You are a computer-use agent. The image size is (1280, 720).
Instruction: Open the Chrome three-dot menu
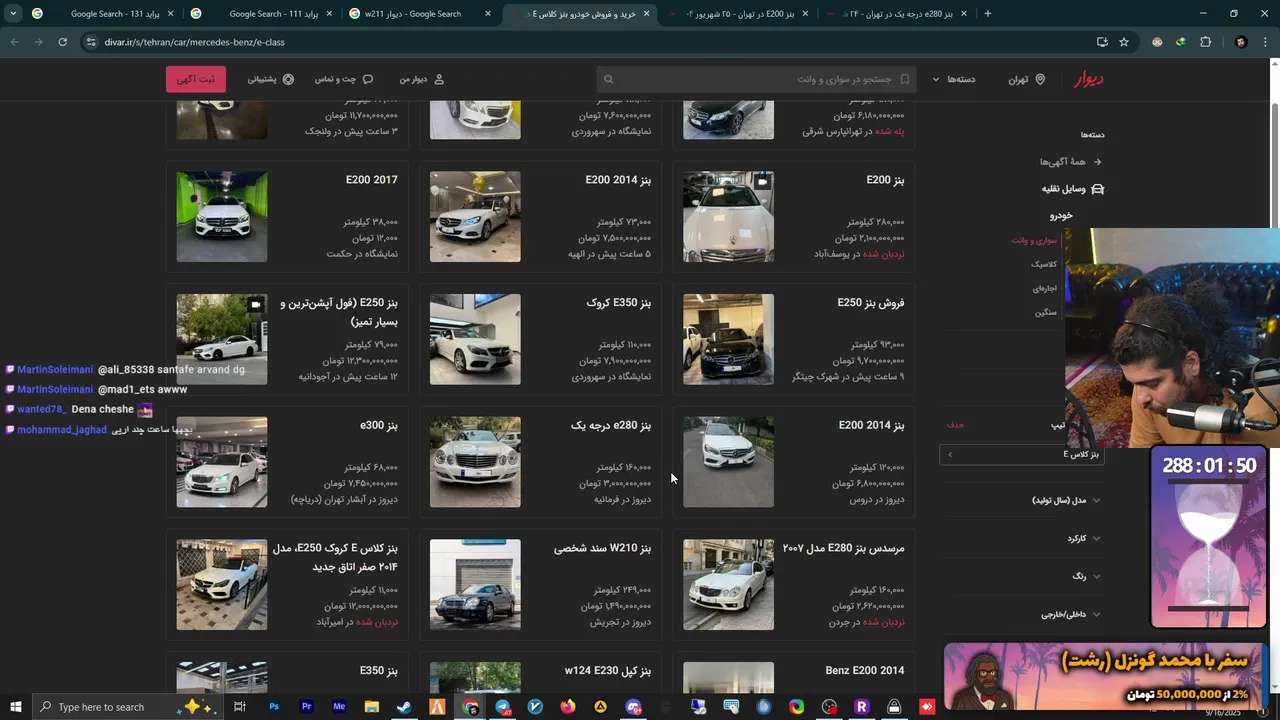[1265, 42]
